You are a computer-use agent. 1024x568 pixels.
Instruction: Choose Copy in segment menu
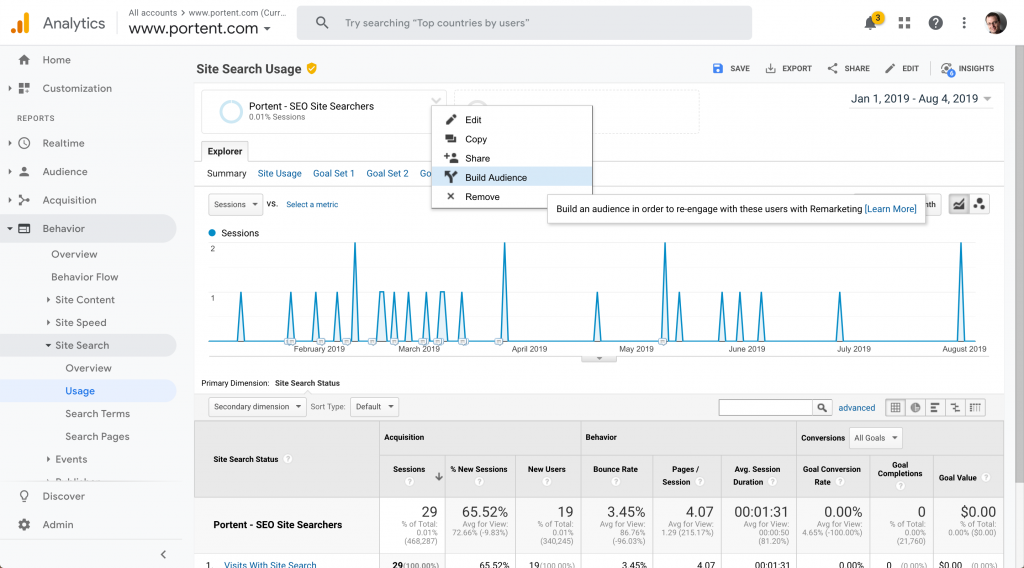click(x=512, y=139)
